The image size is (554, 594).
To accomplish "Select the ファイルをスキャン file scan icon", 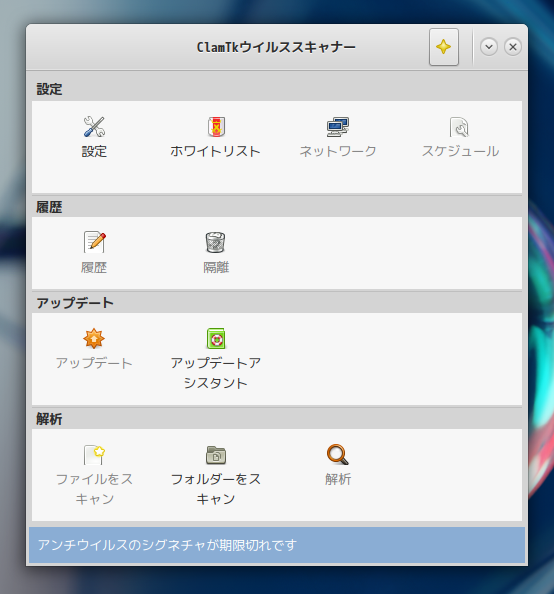I will click(94, 455).
